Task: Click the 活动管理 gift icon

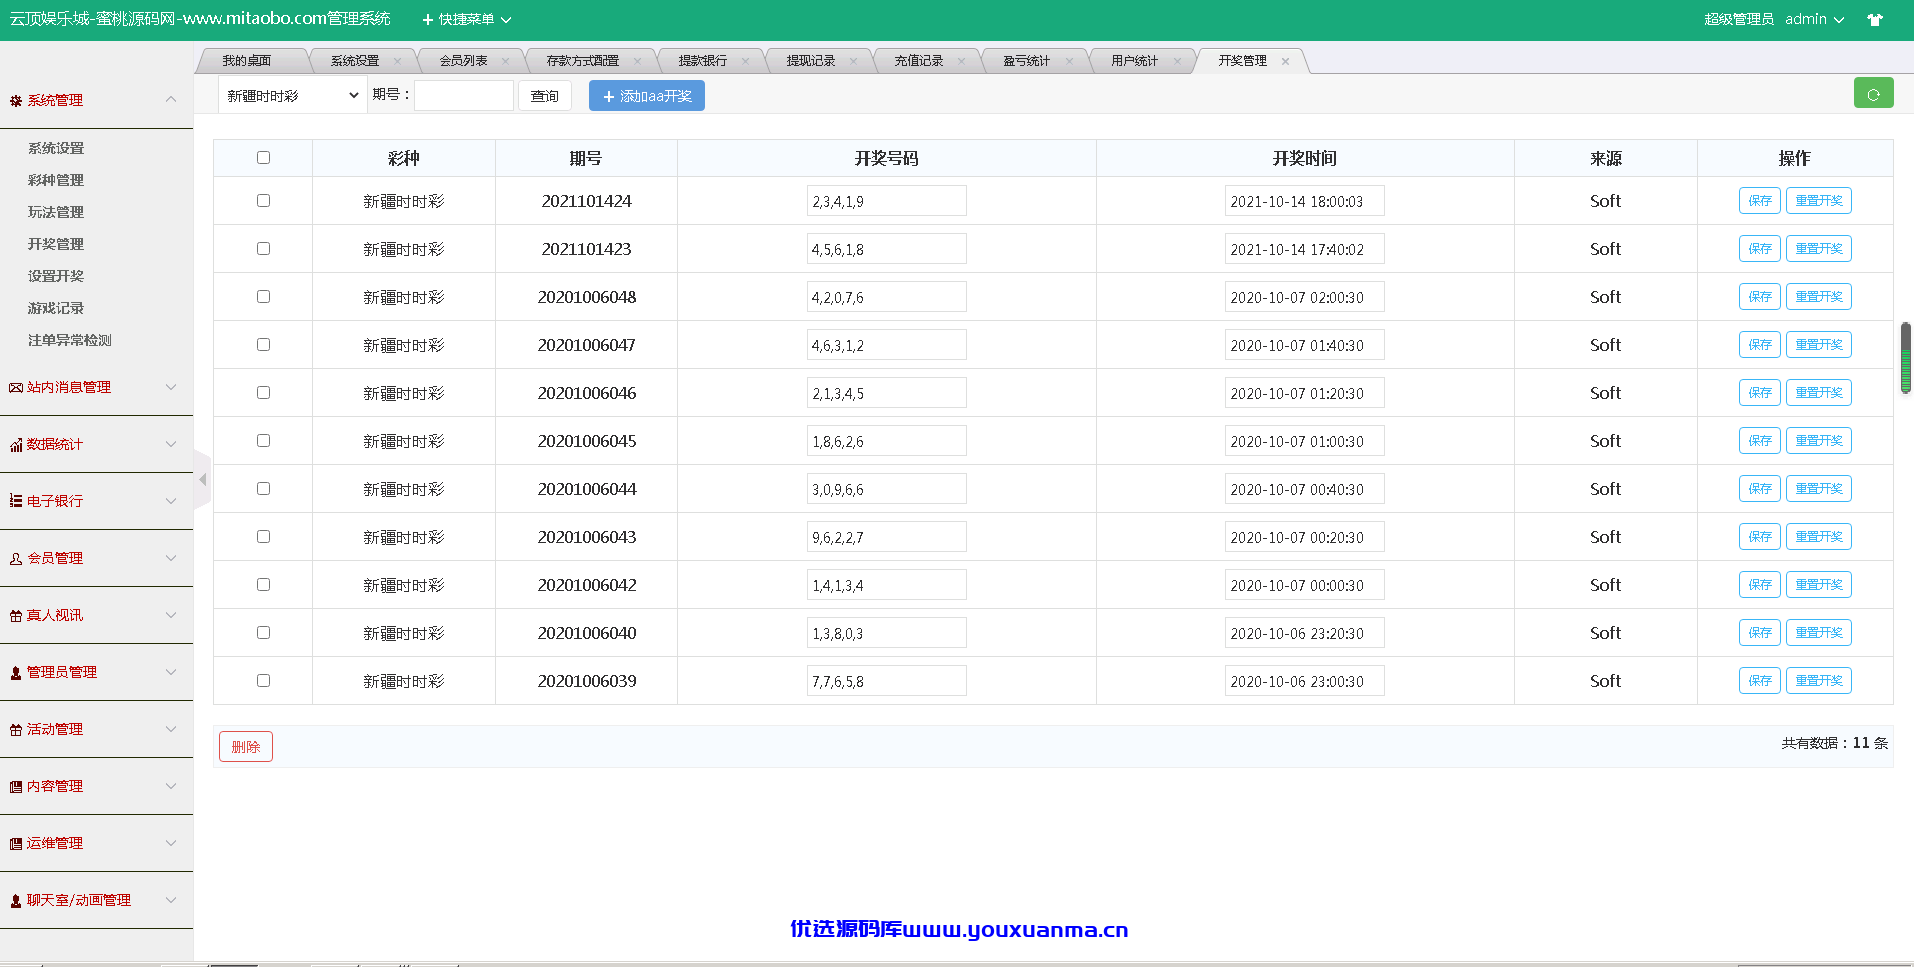Action: pos(16,730)
